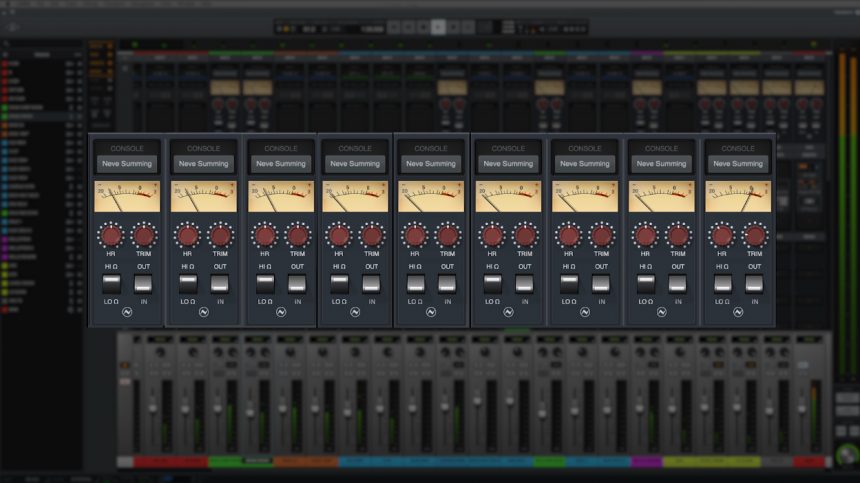The width and height of the screenshot is (860, 483).
Task: Click the CONSOLE header on the fourth strip
Action: 355,148
